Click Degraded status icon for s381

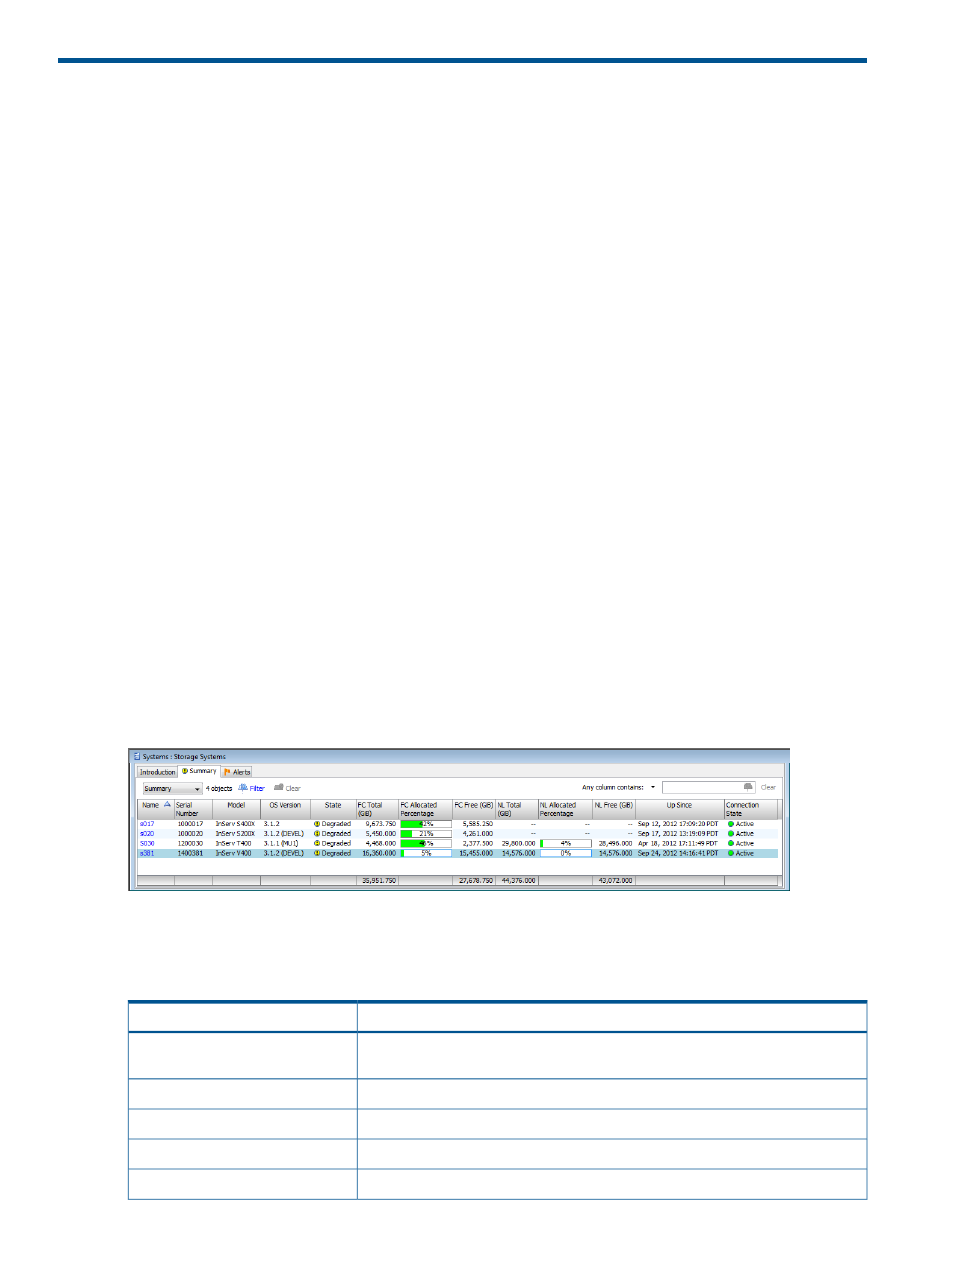pos(317,854)
